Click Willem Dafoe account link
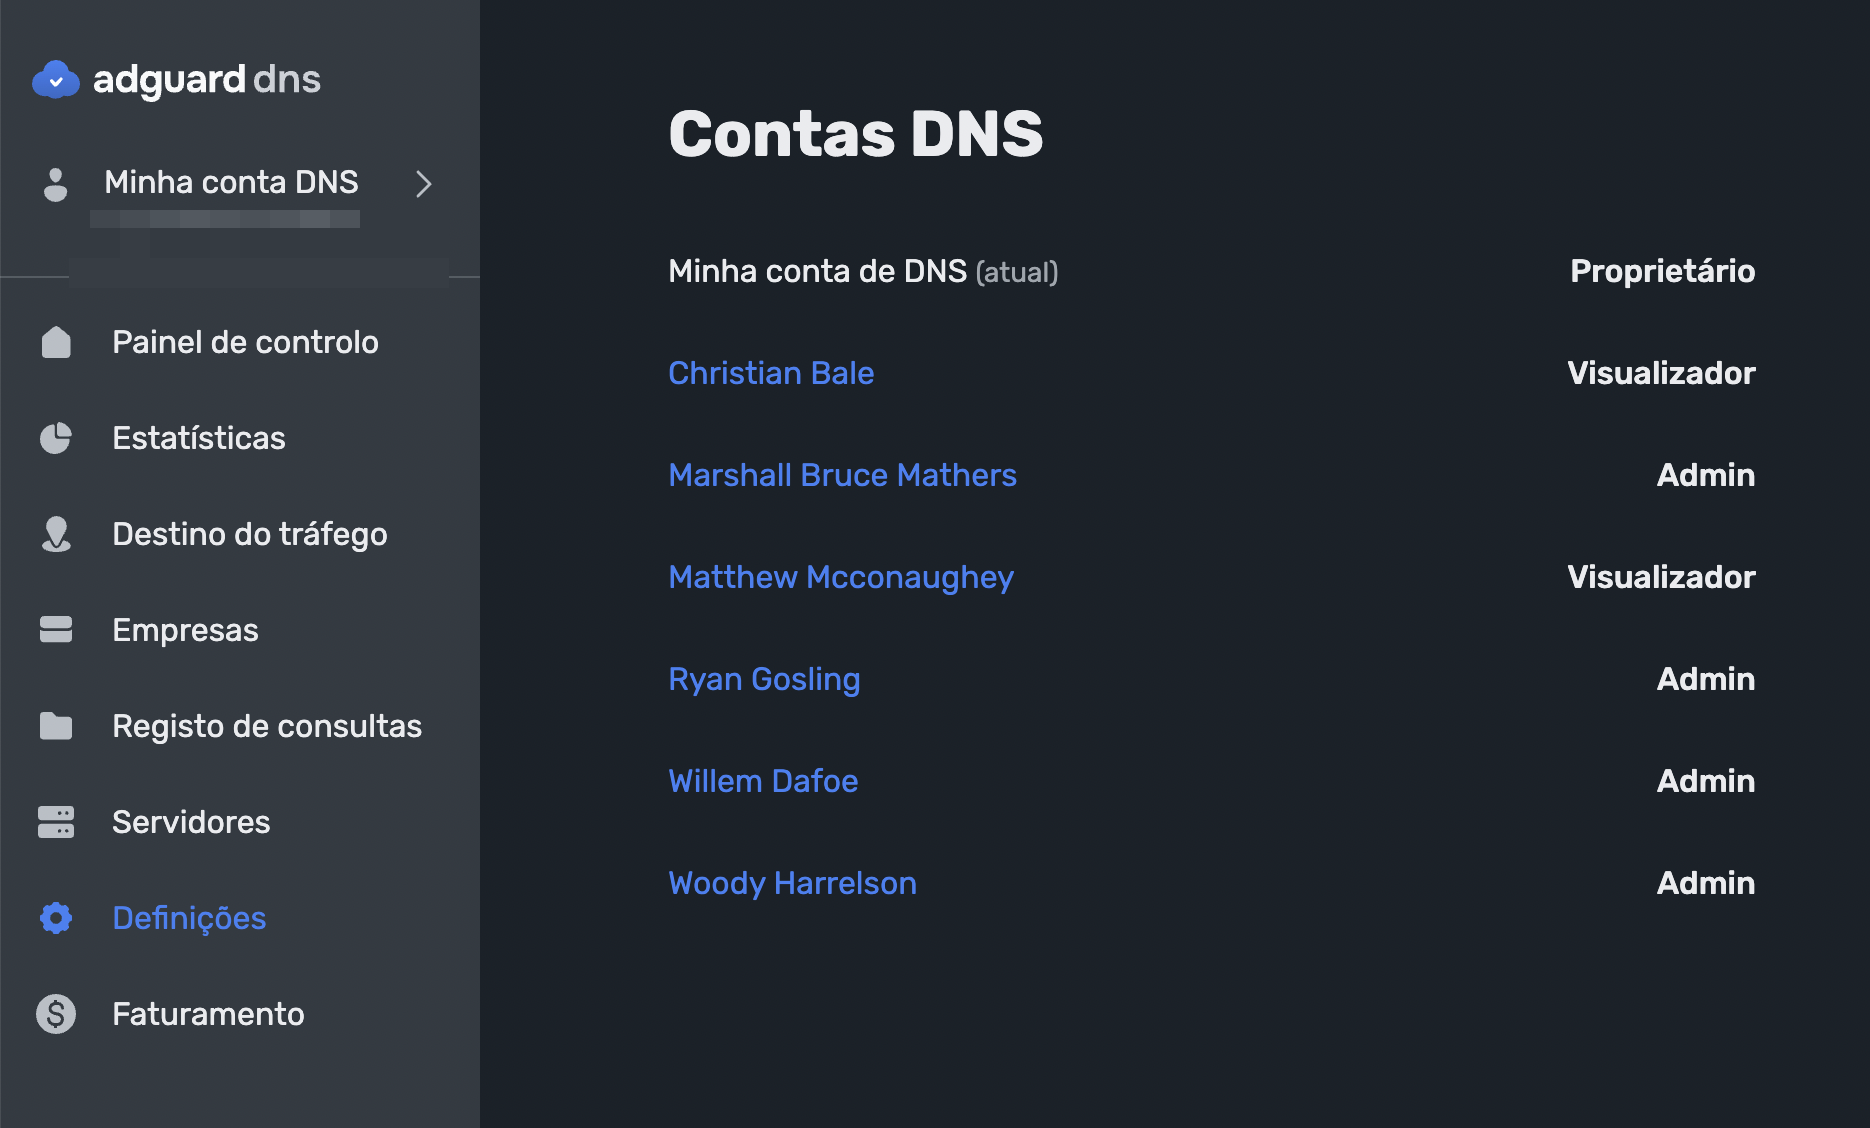1870x1128 pixels. point(763,781)
